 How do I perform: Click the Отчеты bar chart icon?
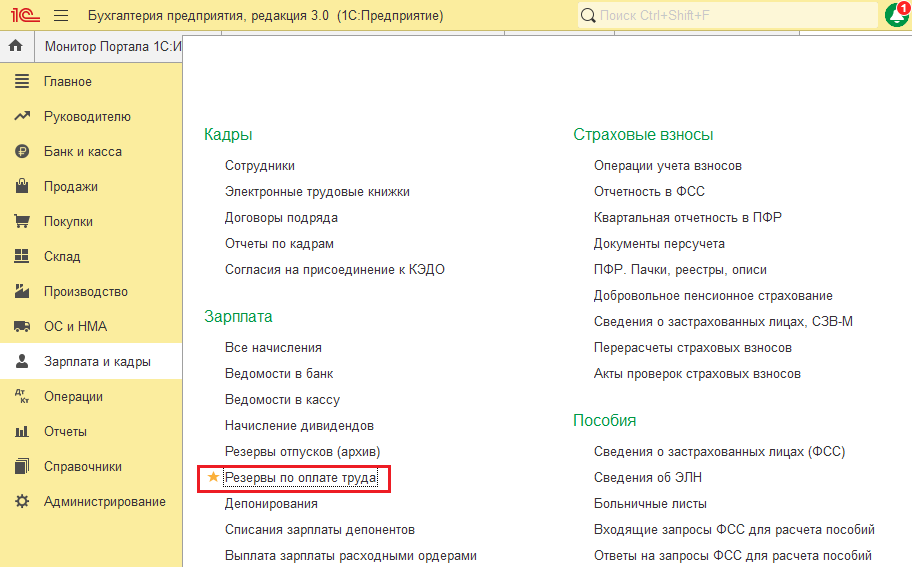(x=22, y=432)
